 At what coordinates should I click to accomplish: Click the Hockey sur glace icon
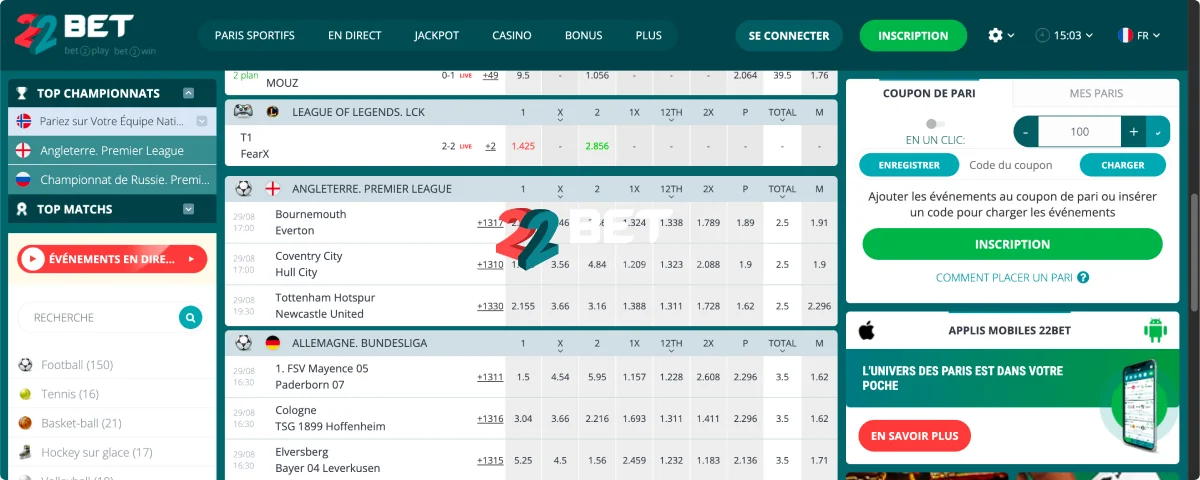click(25, 452)
